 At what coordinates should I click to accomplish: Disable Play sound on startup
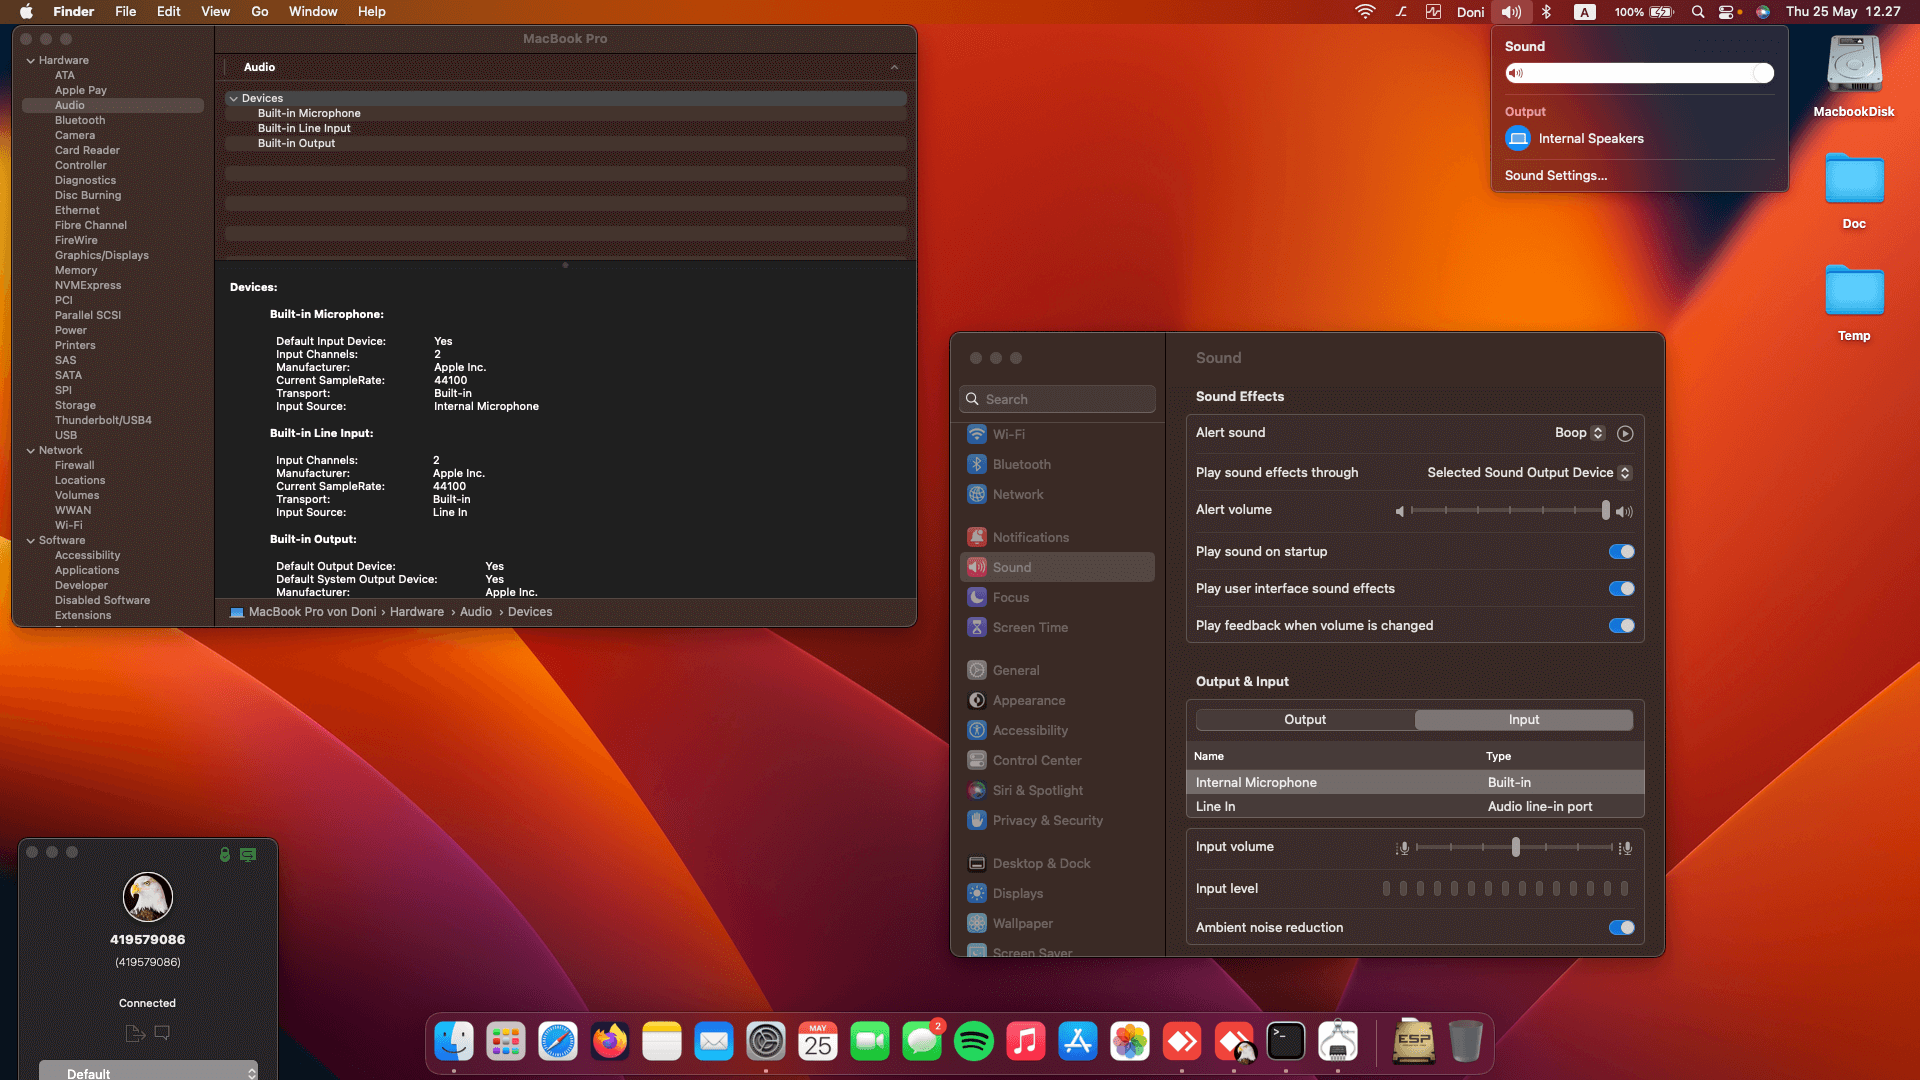click(1621, 552)
